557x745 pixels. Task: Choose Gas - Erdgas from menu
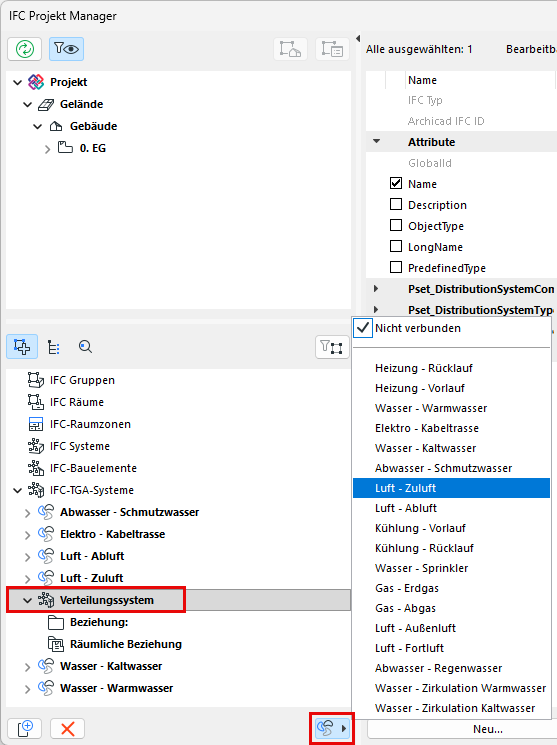451,588
